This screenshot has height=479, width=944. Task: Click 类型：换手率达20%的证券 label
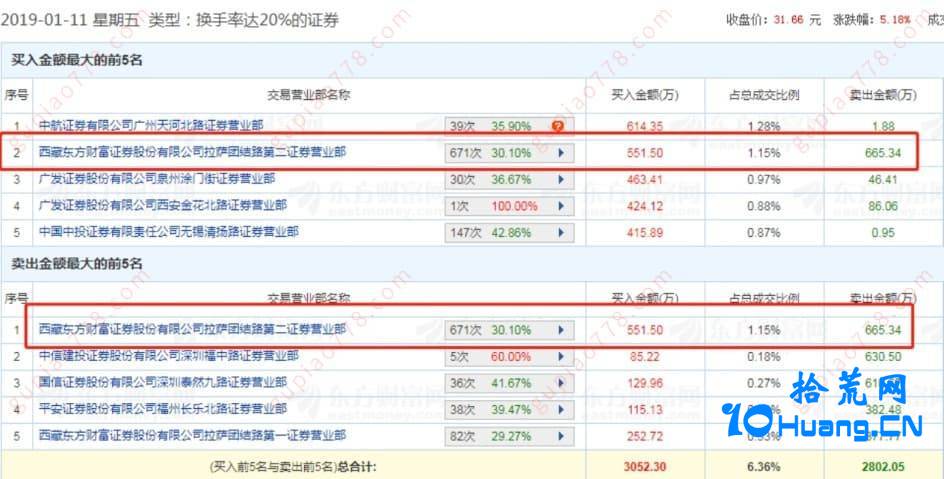(x=244, y=20)
